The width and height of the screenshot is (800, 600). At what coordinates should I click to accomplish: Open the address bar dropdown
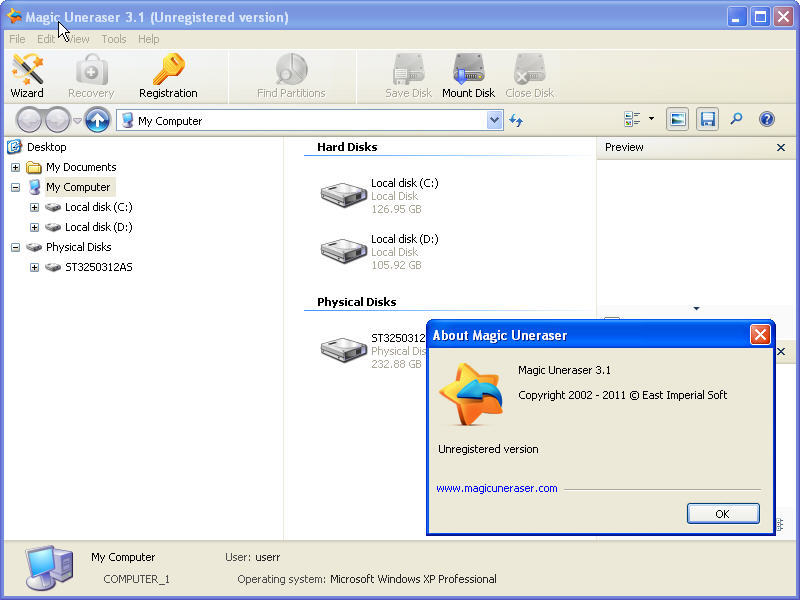point(494,120)
